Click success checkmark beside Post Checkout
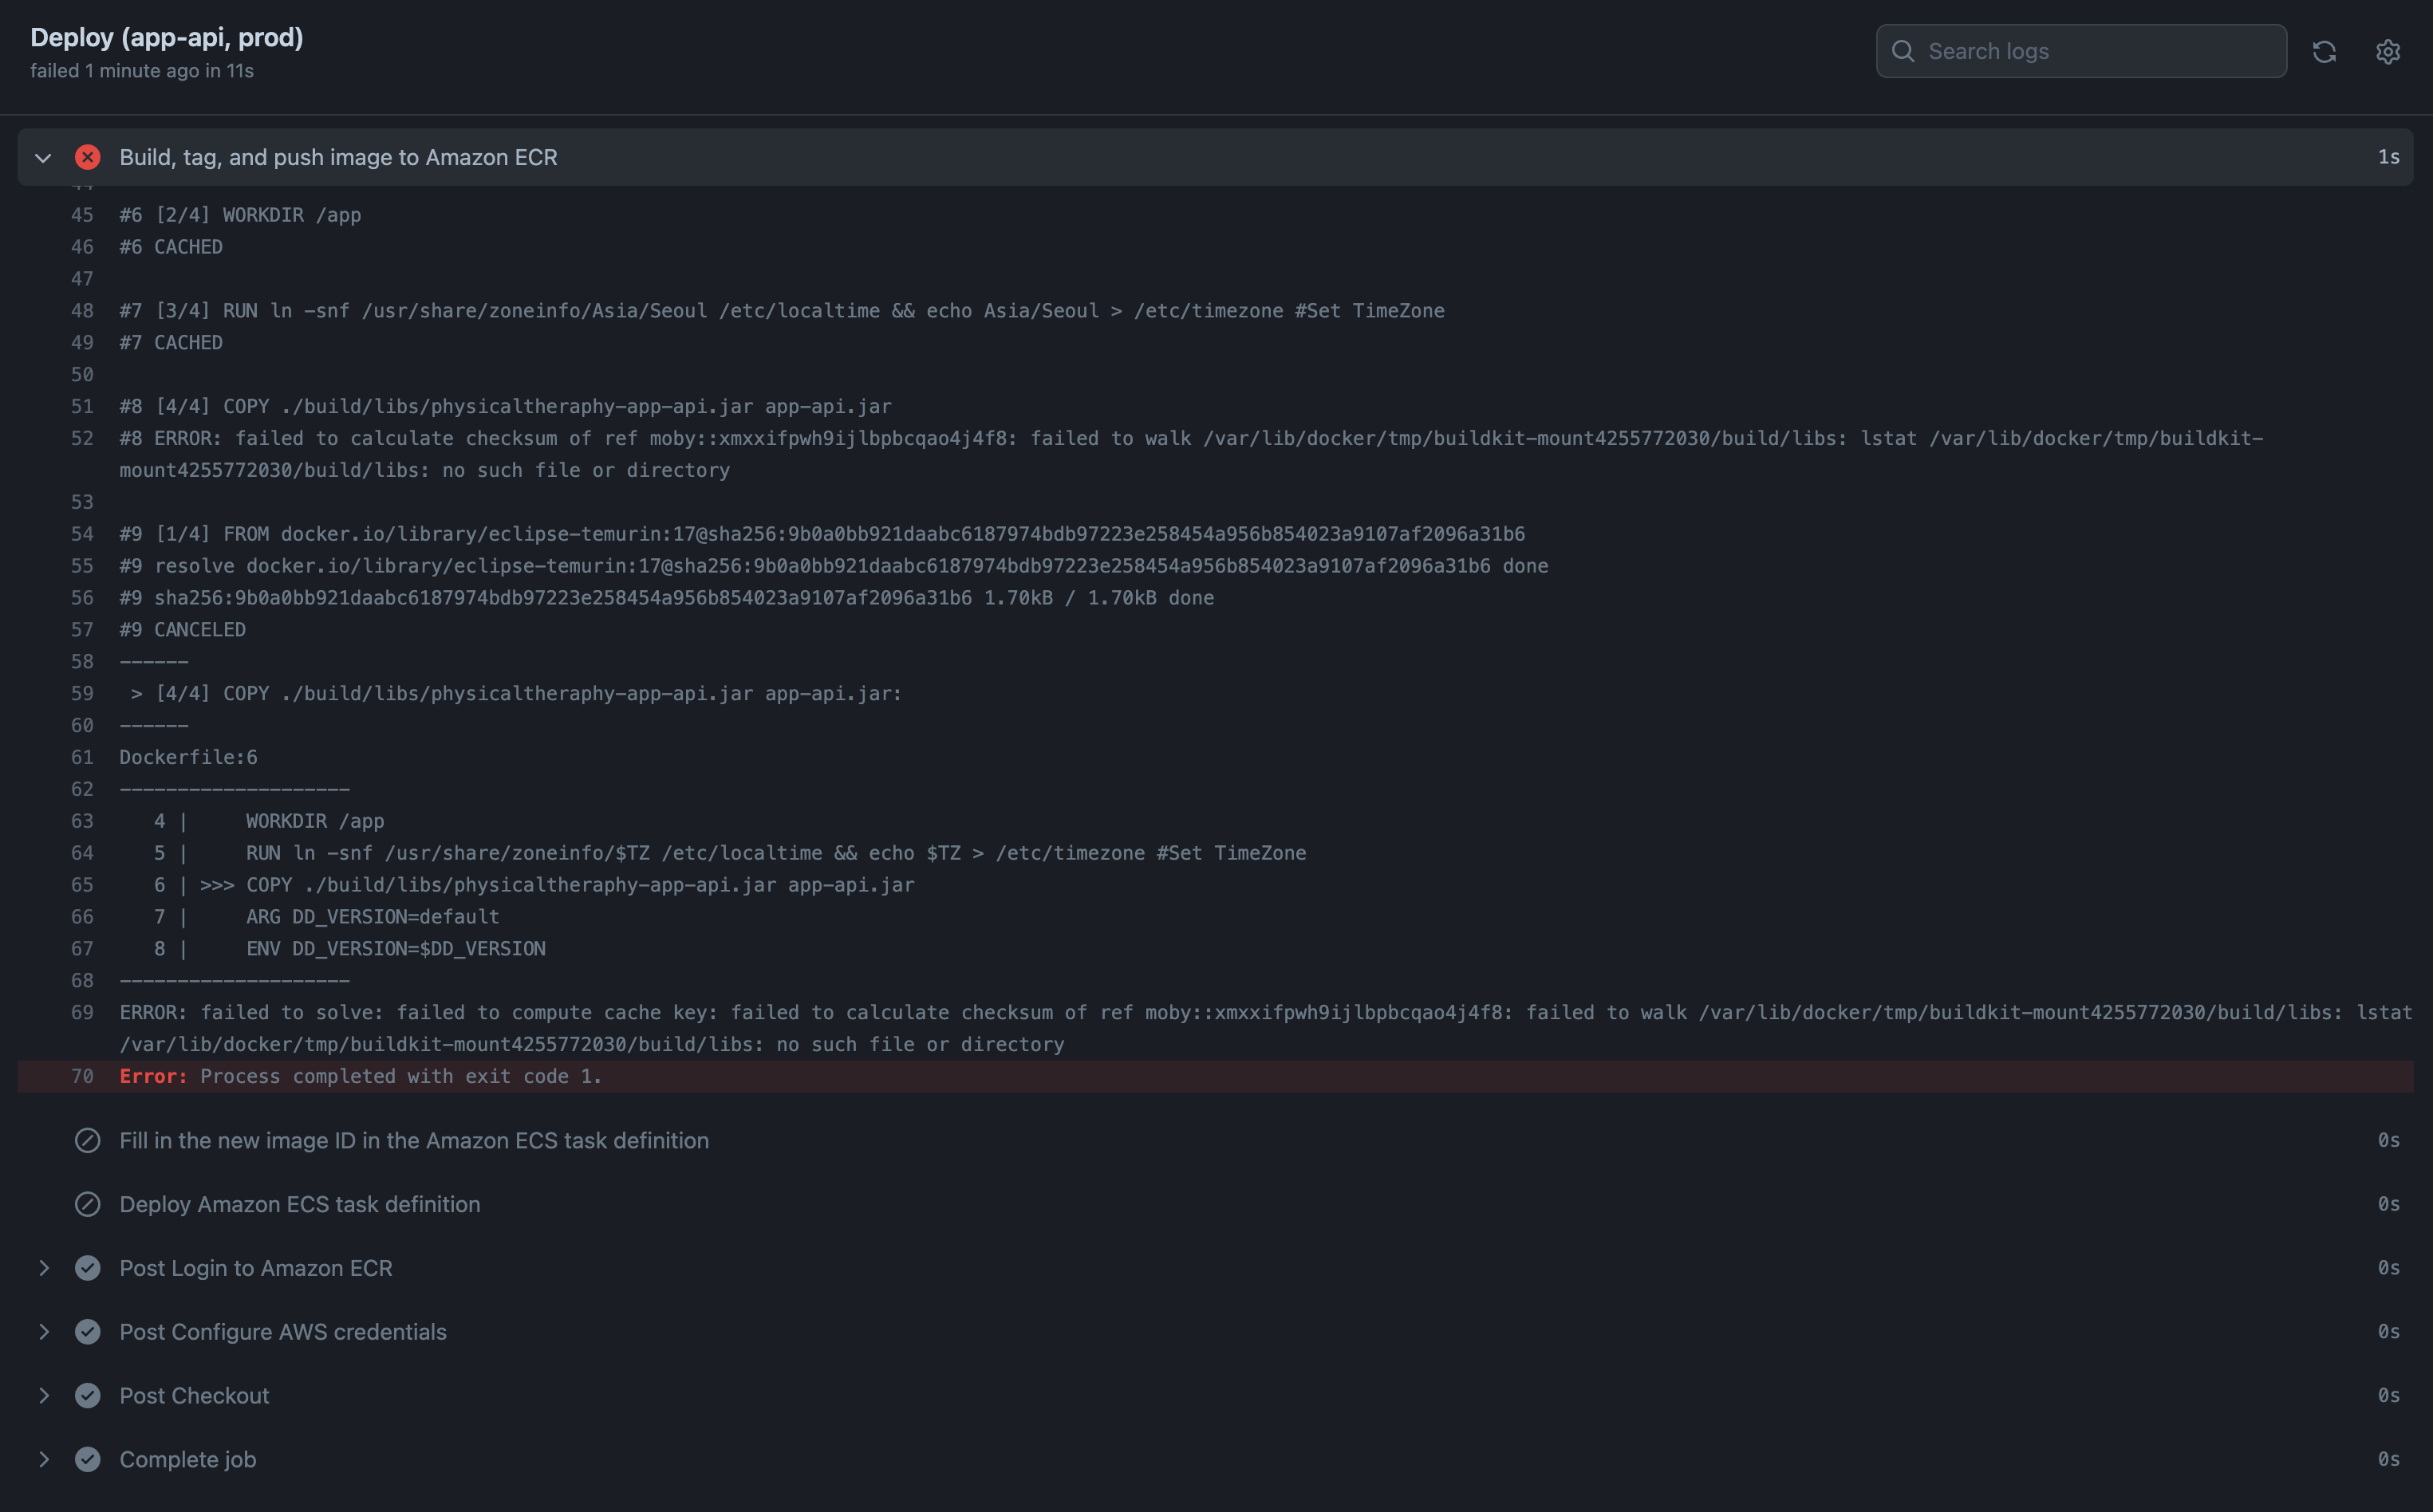Image resolution: width=2433 pixels, height=1512 pixels. click(x=88, y=1396)
